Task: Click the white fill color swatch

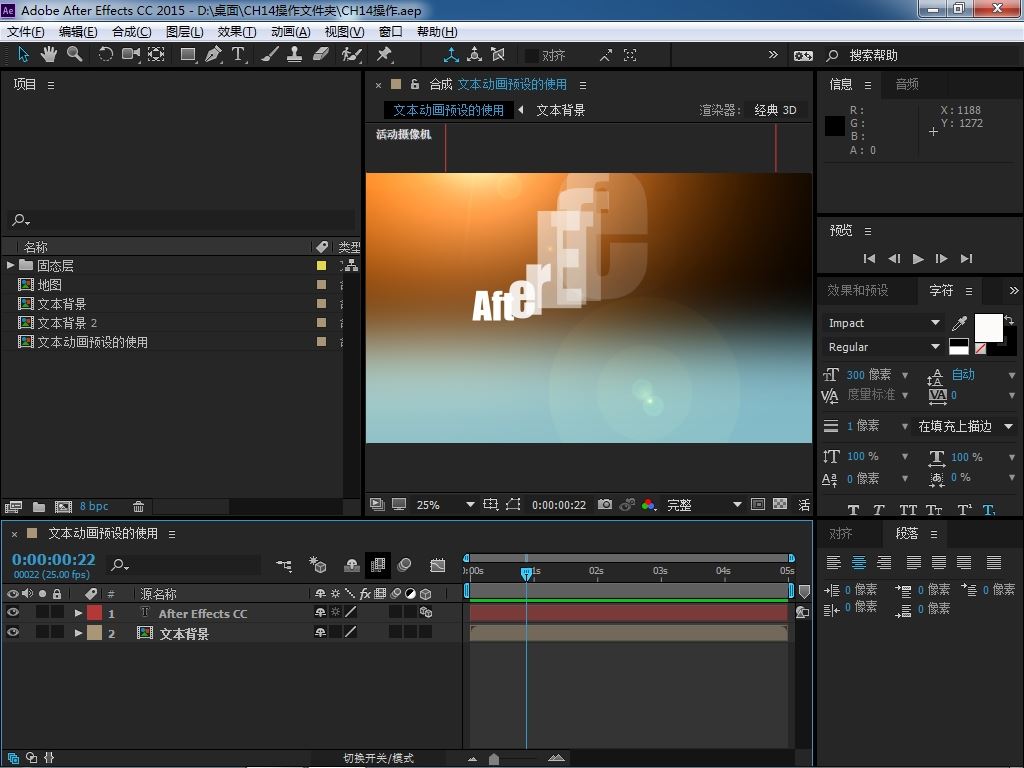Action: coord(988,327)
